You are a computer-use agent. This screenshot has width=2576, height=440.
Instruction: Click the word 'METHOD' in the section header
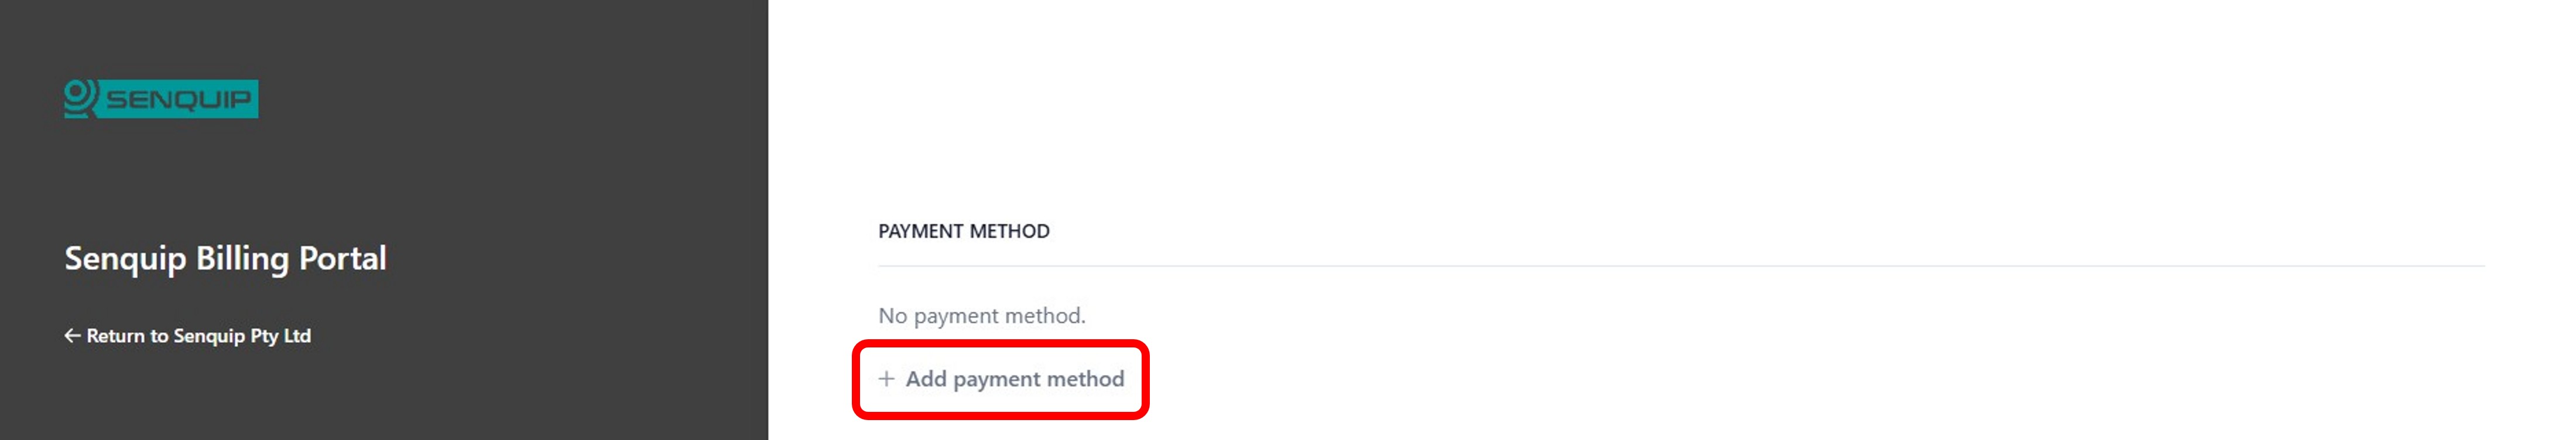coord(1009,231)
